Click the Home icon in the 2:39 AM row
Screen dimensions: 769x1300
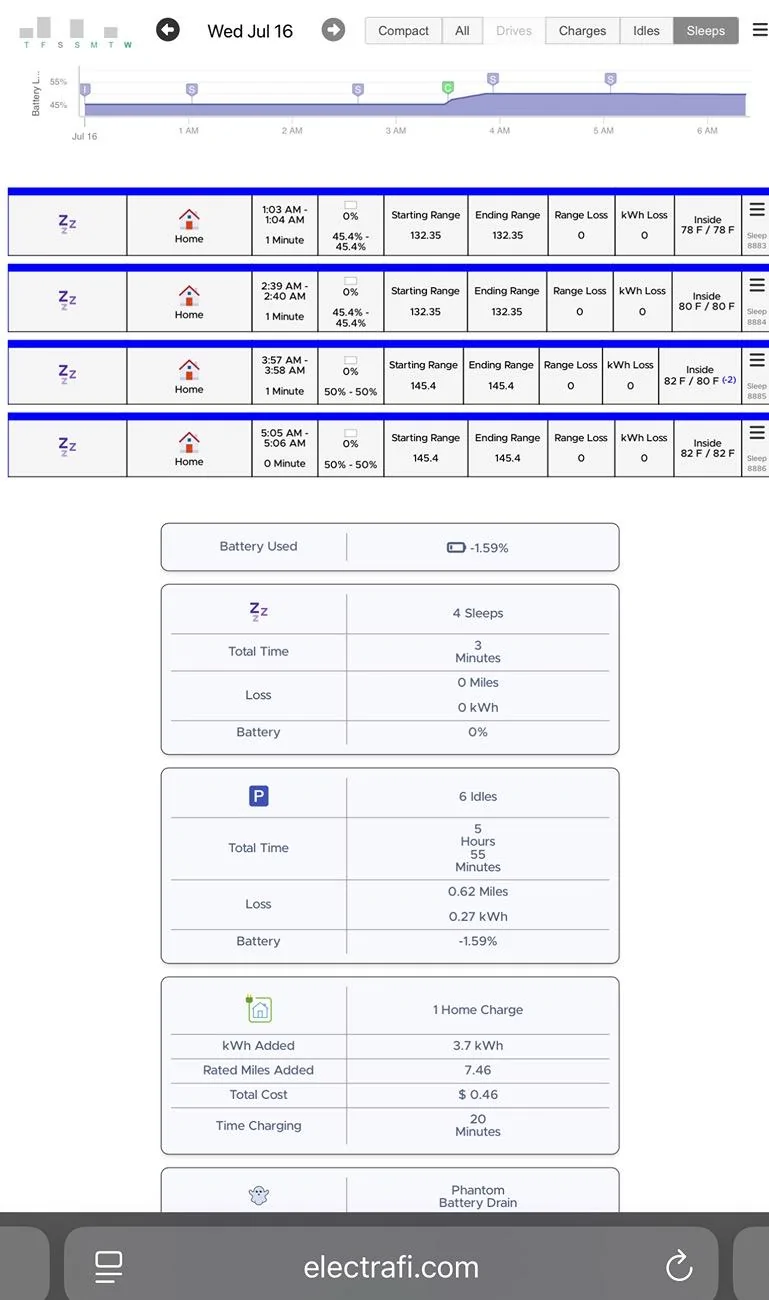[189, 295]
